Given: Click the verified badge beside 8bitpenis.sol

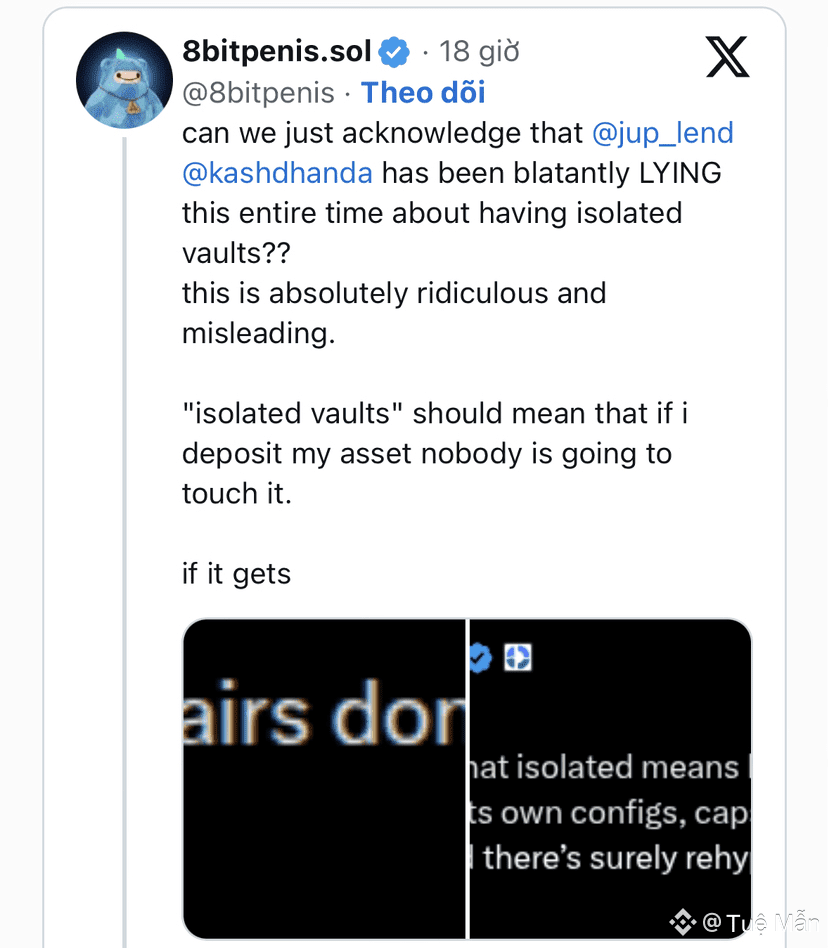Looking at the screenshot, I should click(396, 51).
